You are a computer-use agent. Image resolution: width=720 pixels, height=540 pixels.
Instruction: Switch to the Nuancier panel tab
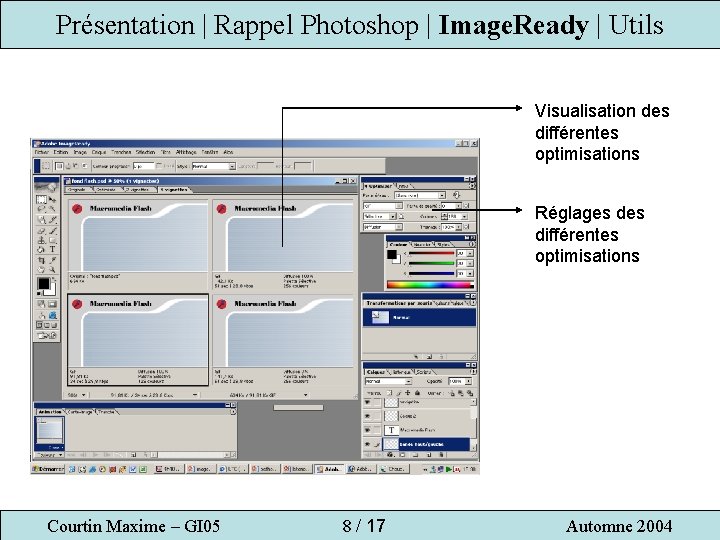coord(422,245)
